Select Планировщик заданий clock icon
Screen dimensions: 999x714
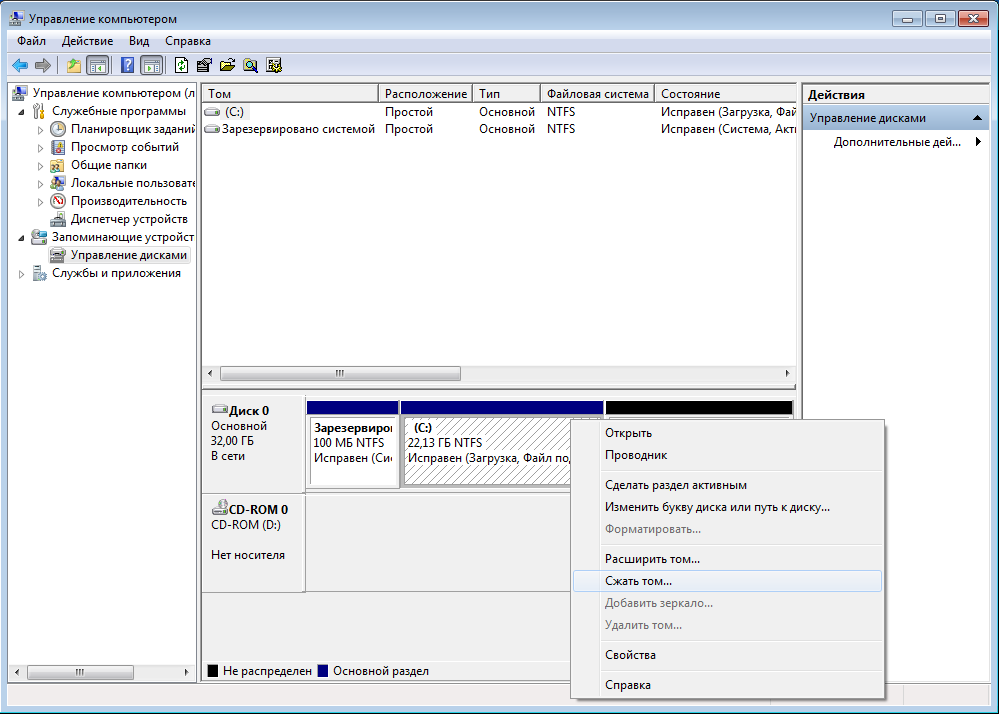tap(58, 129)
